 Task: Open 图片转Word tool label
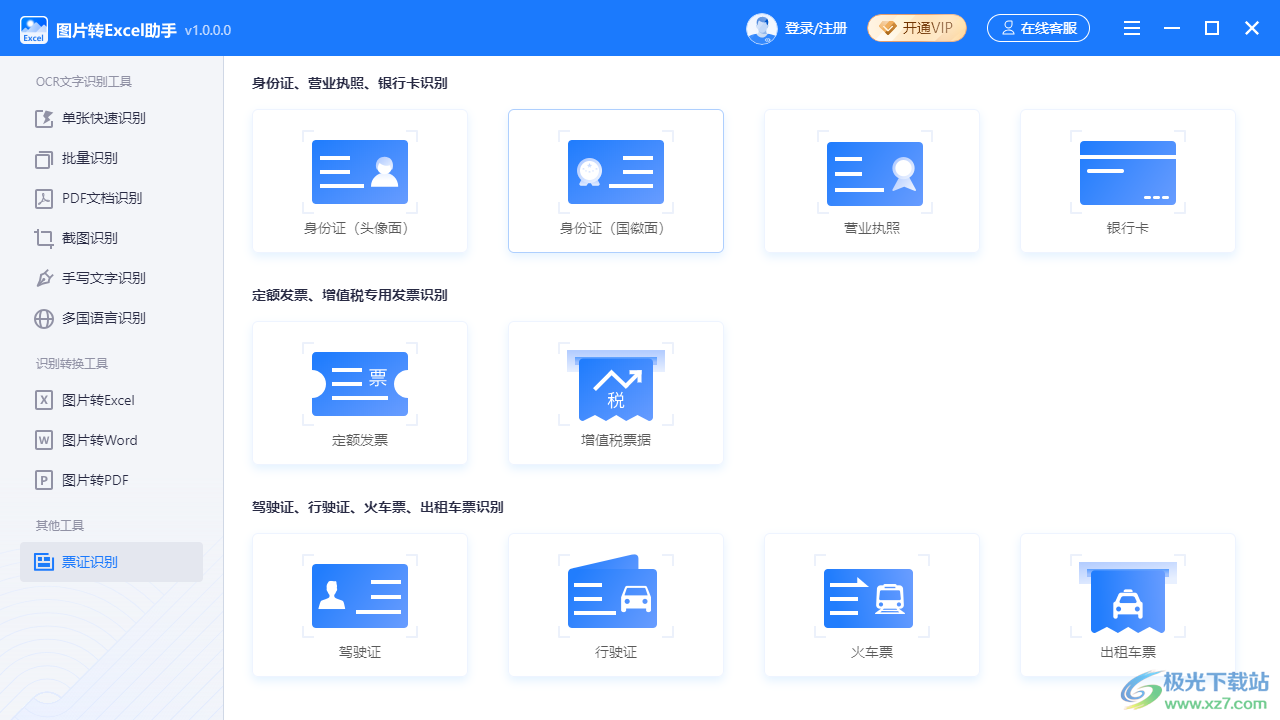pos(100,440)
